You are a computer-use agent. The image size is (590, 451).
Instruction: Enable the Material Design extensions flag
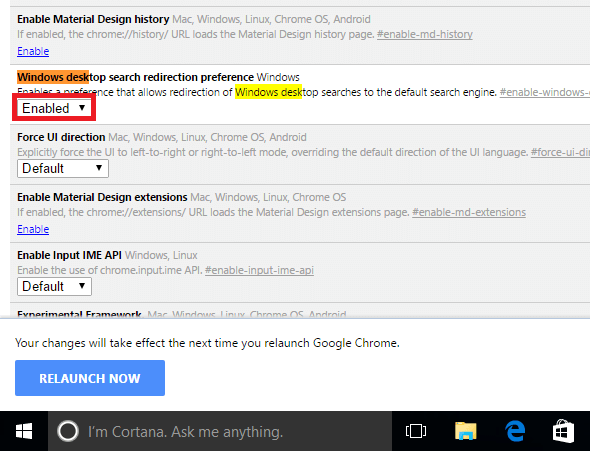click(33, 229)
